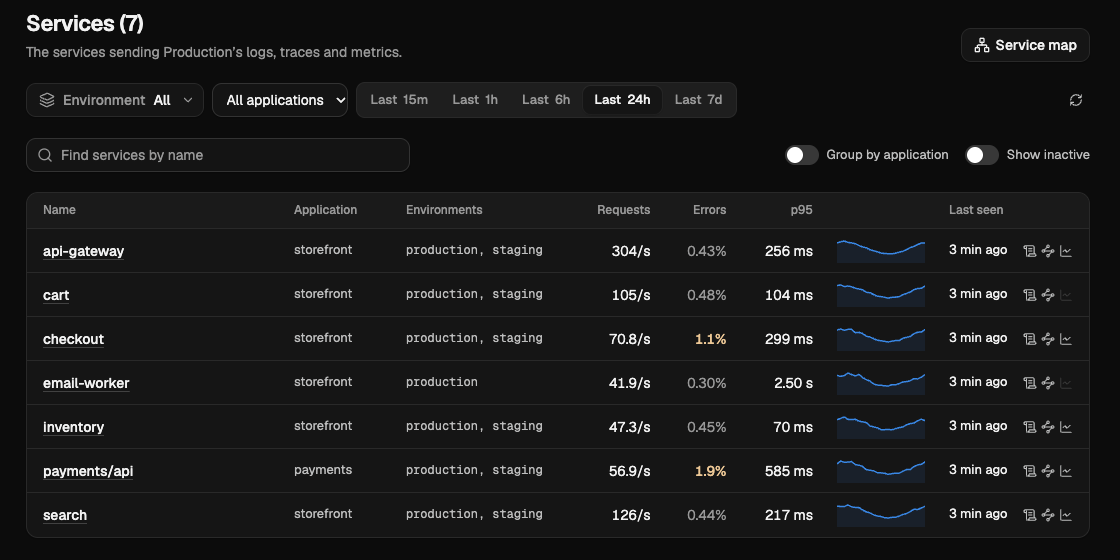
Task: Select the Last 15m time range
Action: point(399,100)
